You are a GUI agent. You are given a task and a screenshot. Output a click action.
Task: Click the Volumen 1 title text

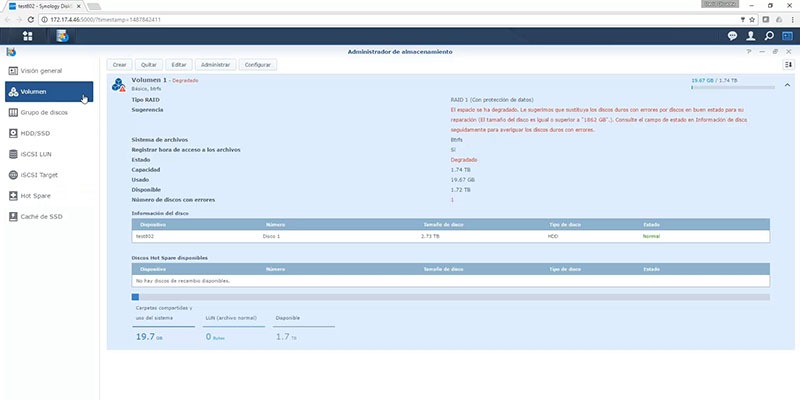(149, 80)
